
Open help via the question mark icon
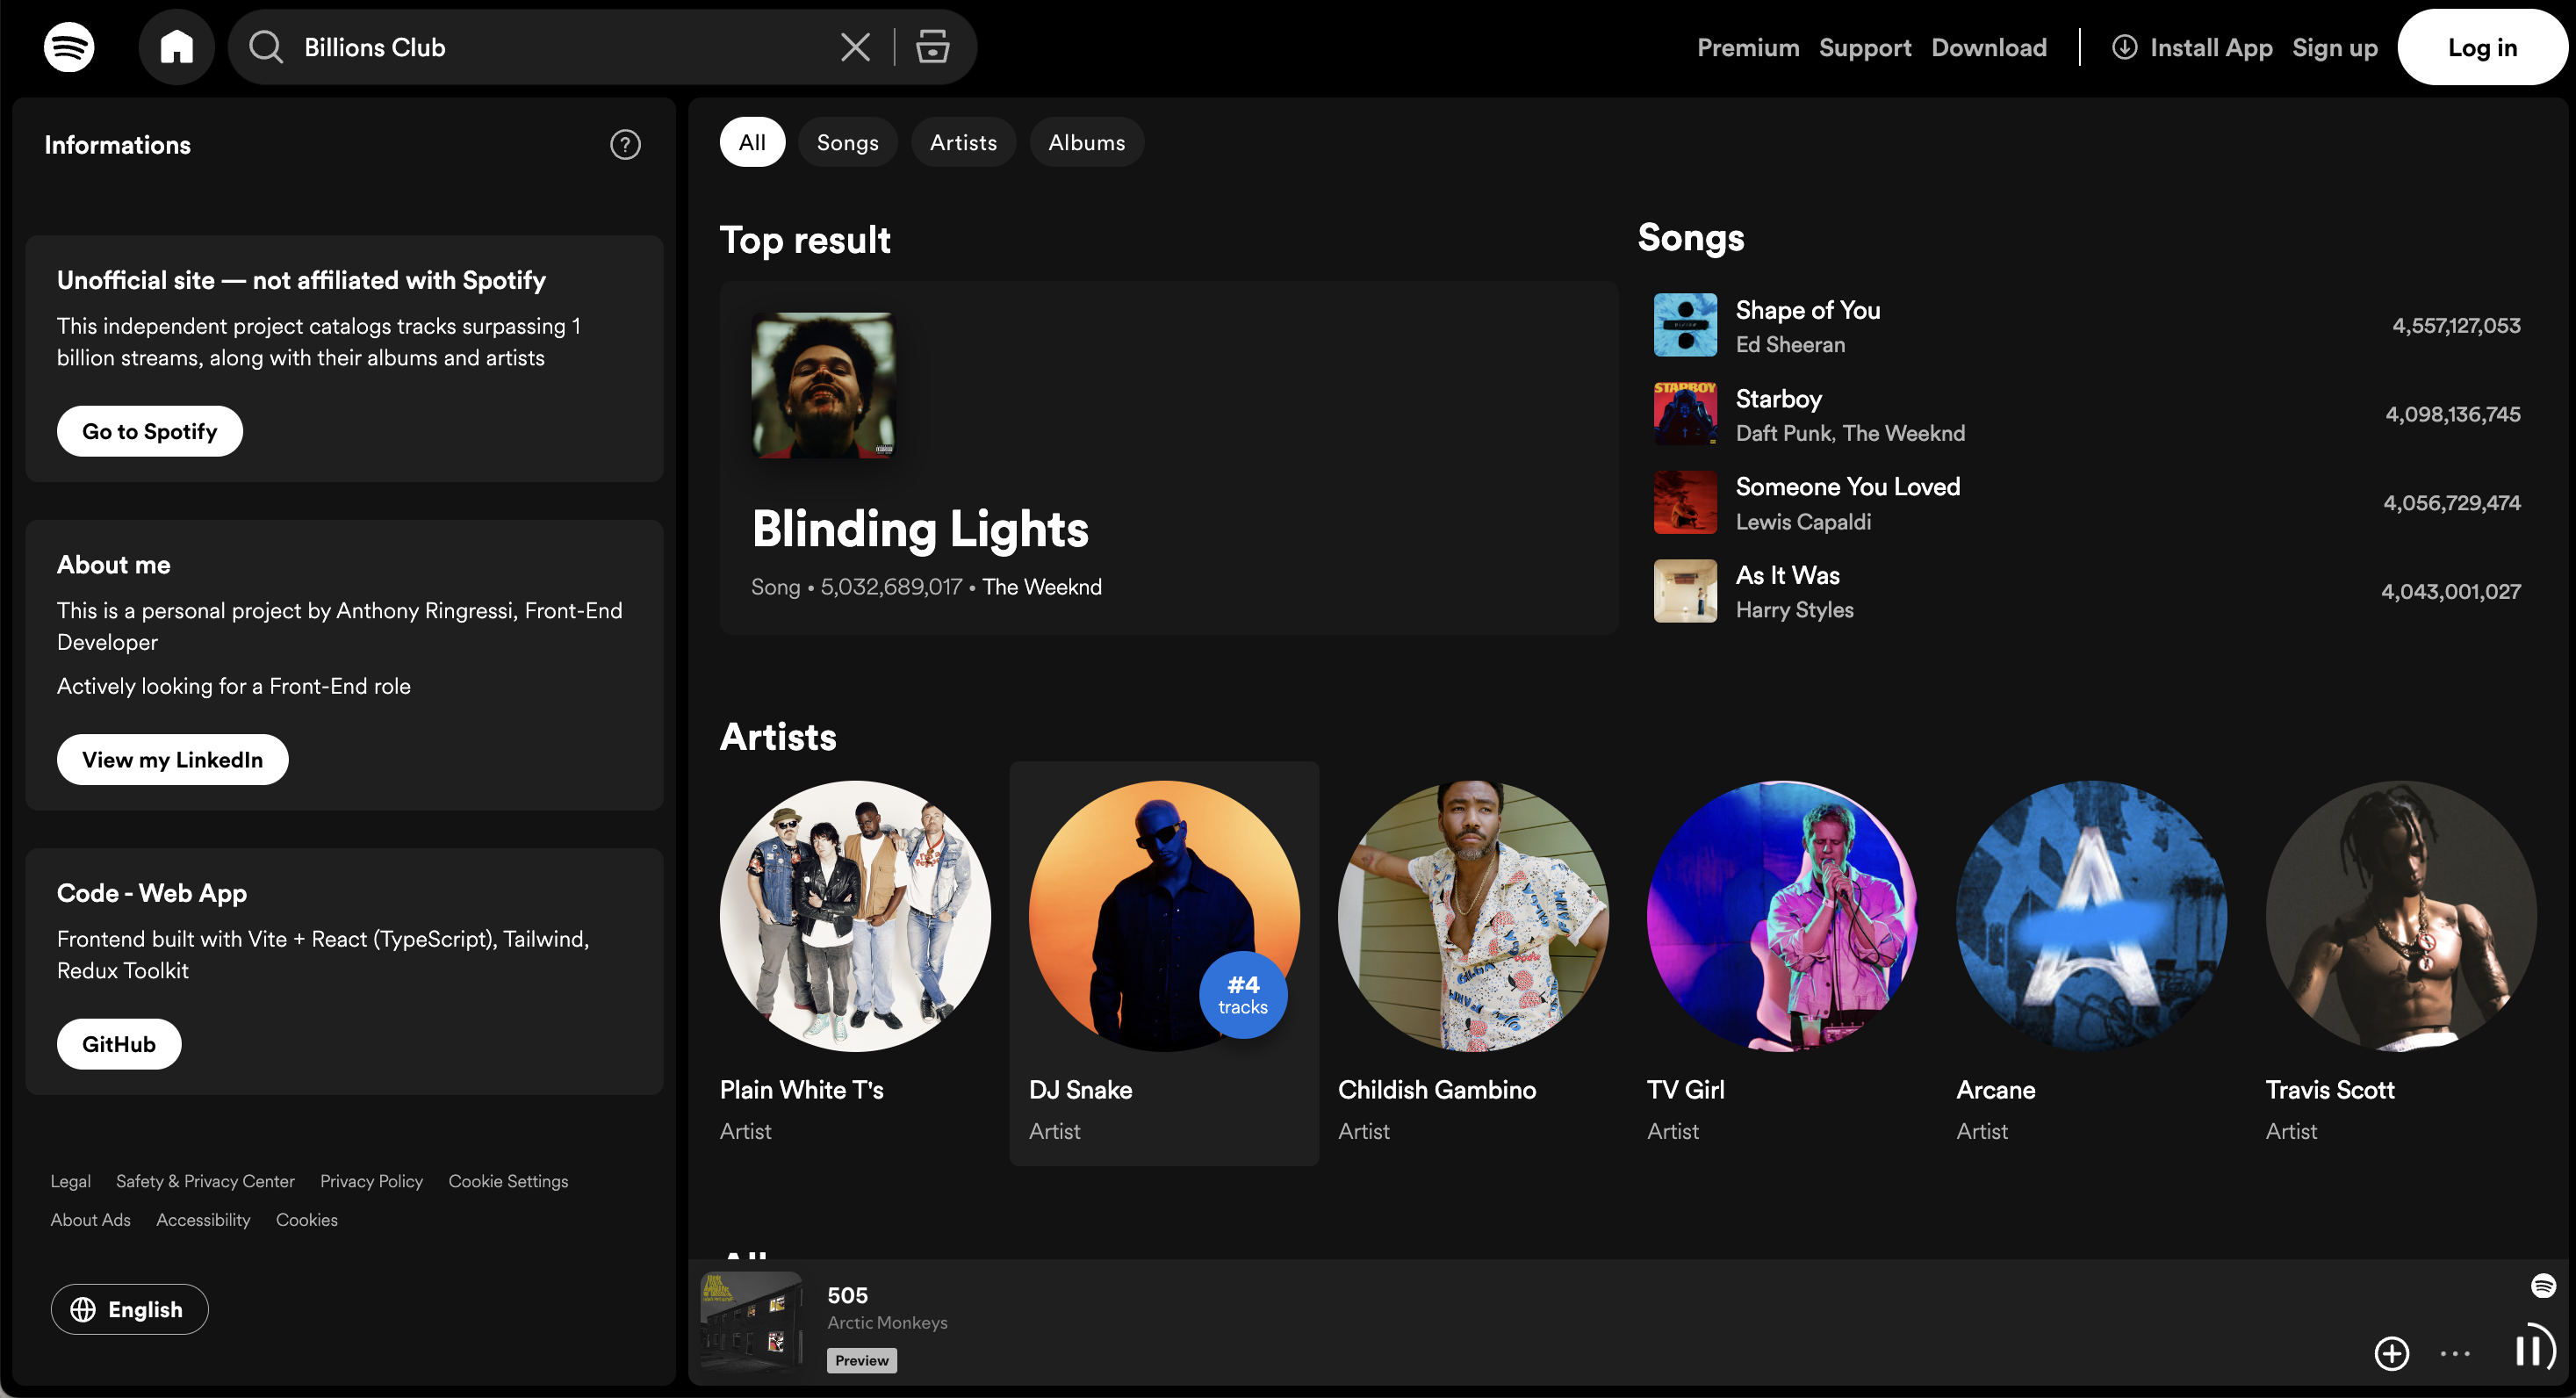624,144
